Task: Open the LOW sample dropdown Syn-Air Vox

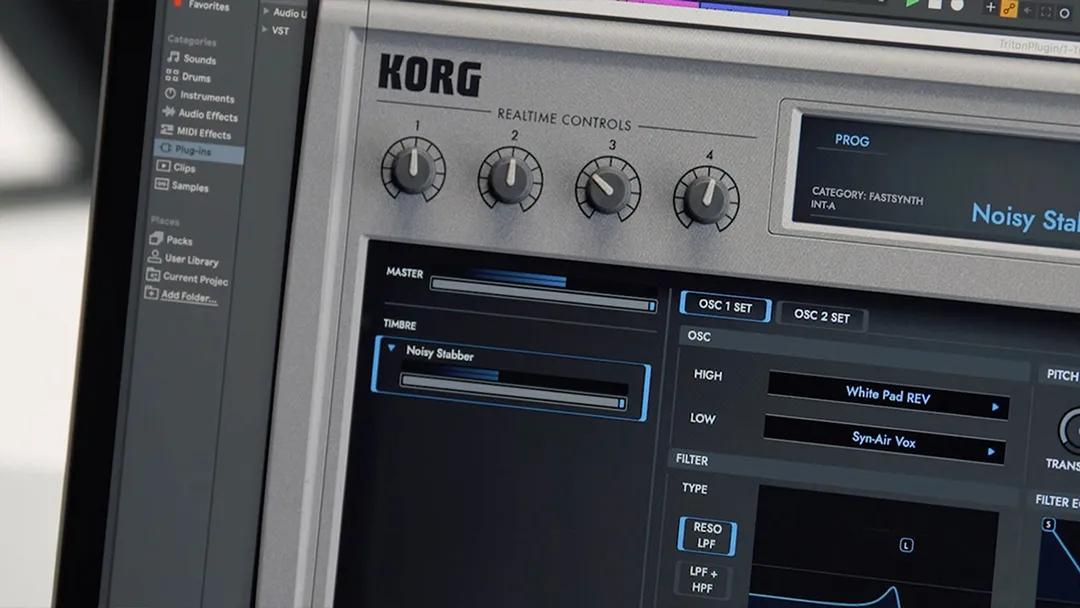Action: [884, 439]
